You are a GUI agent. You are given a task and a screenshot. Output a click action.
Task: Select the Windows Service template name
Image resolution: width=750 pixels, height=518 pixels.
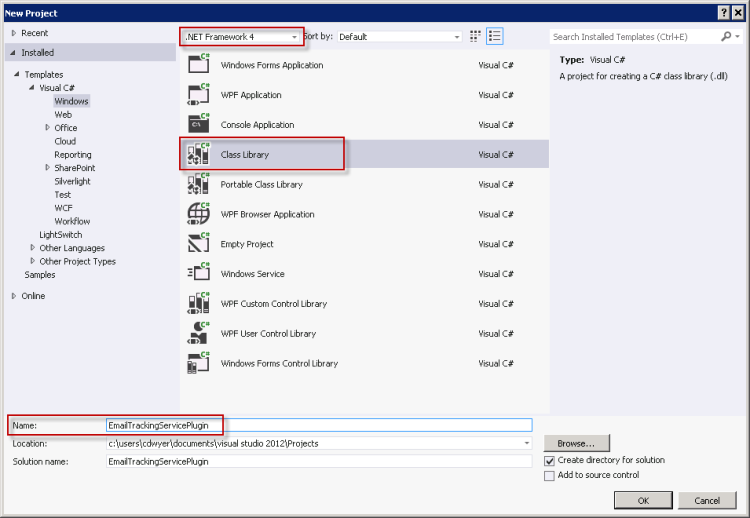pyautogui.click(x=253, y=274)
